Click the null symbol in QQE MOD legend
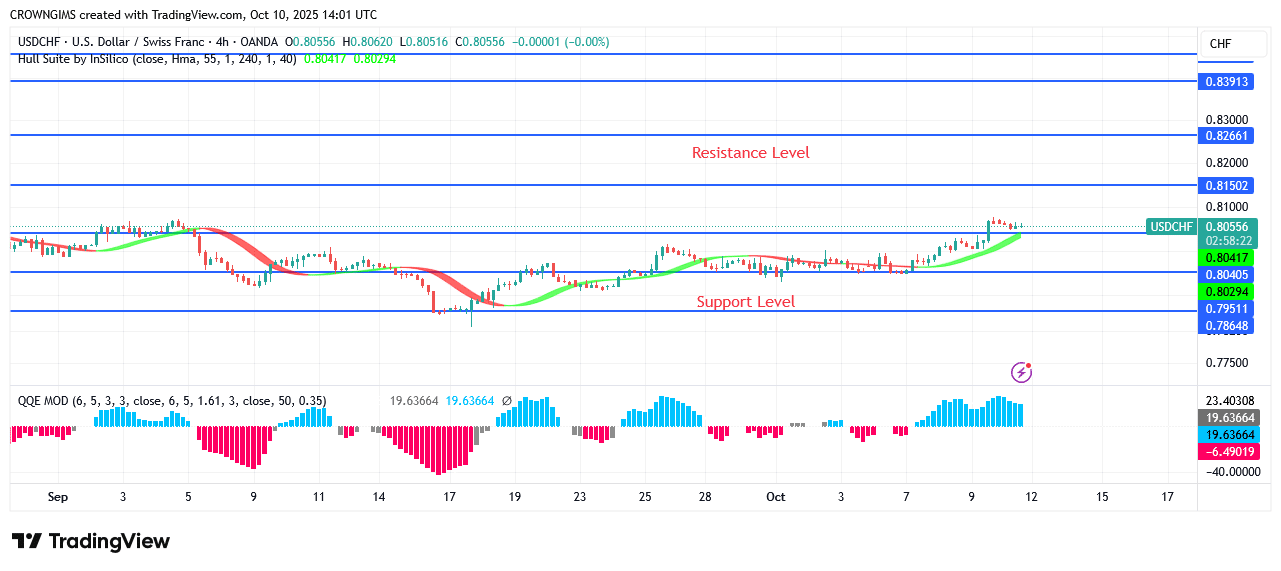 click(506, 401)
